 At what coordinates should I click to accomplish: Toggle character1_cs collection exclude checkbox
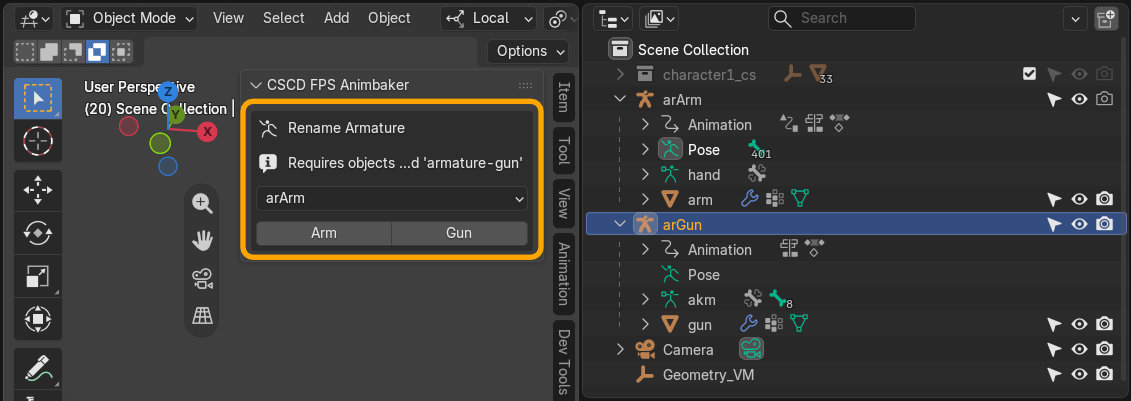[1030, 74]
